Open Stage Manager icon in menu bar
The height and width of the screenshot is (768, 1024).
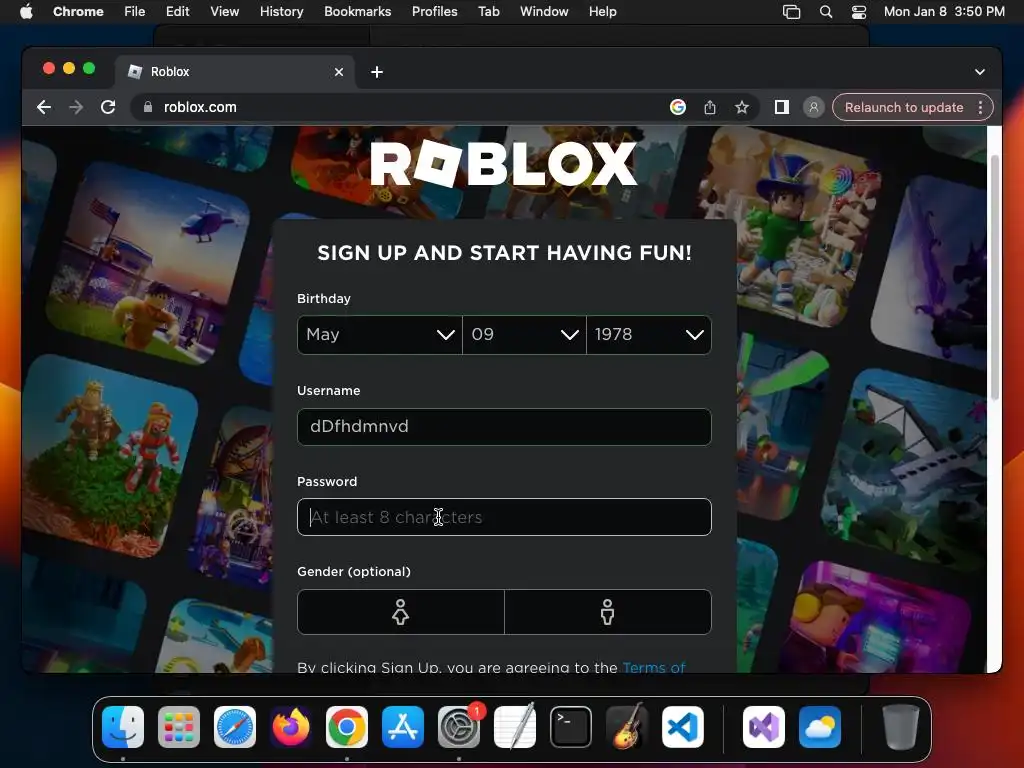coord(792,12)
